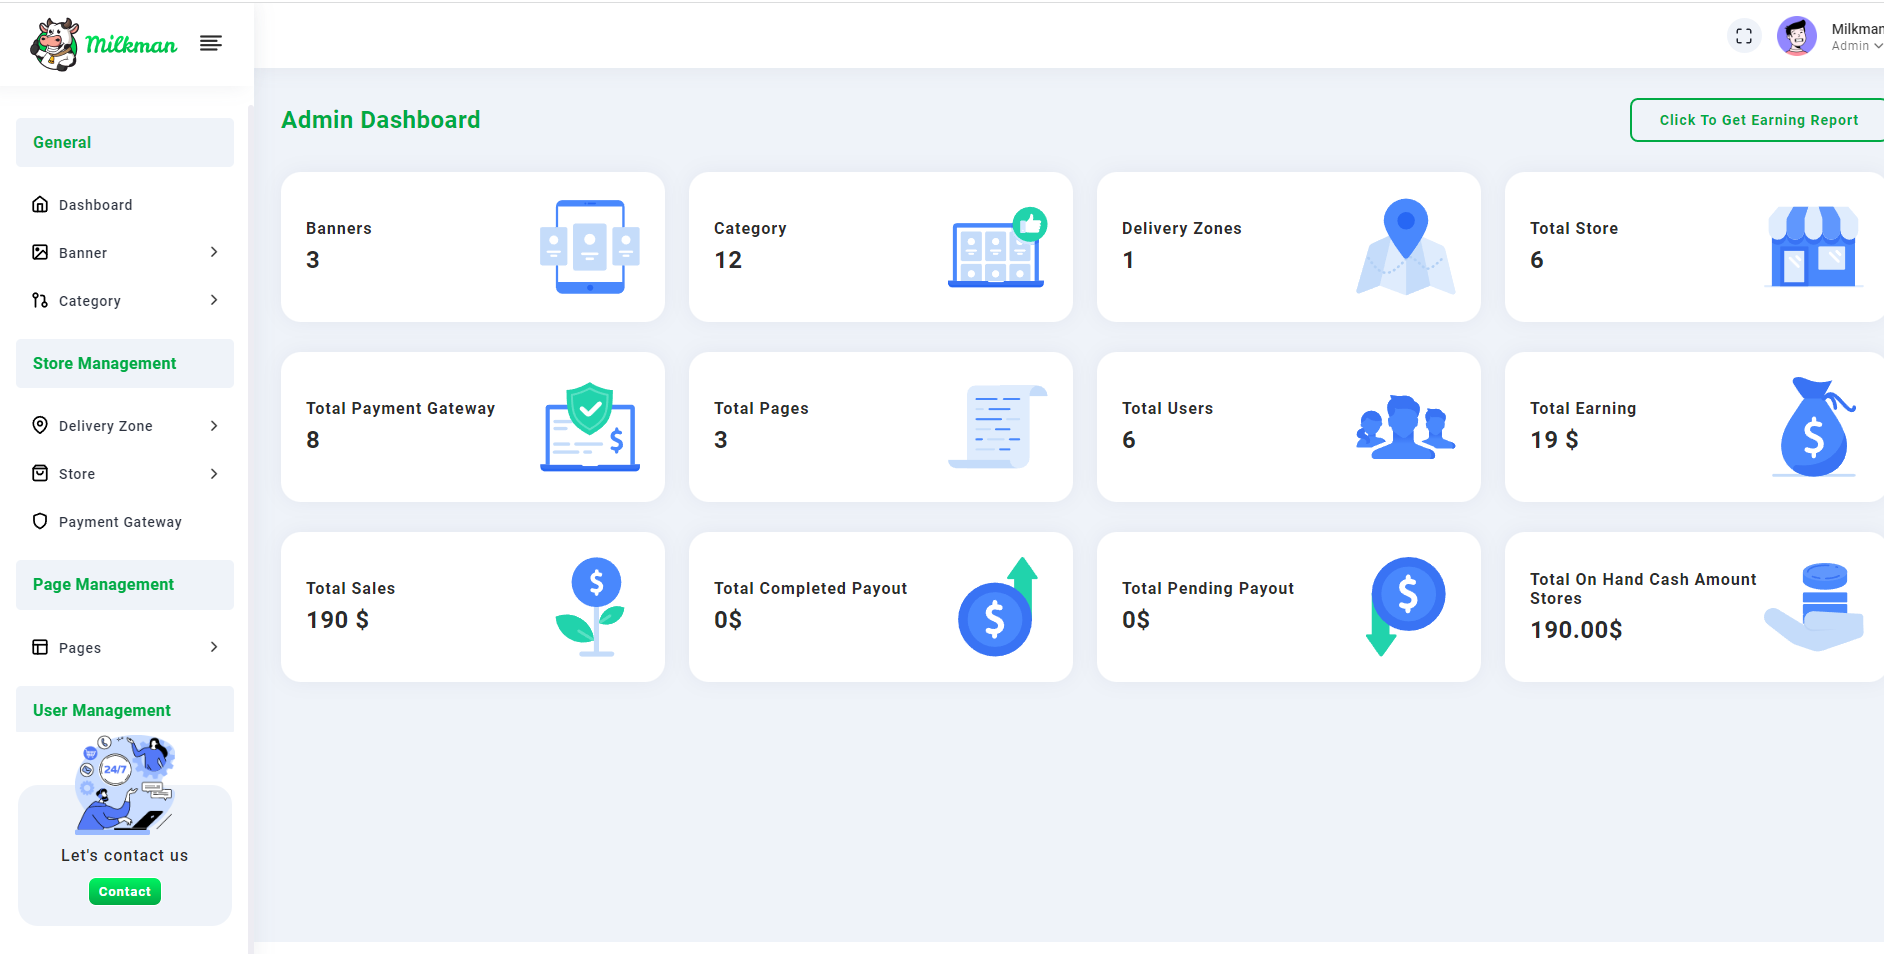Select Store in the sidebar menu
Viewport: 1884px width, 954px height.
[x=77, y=474]
